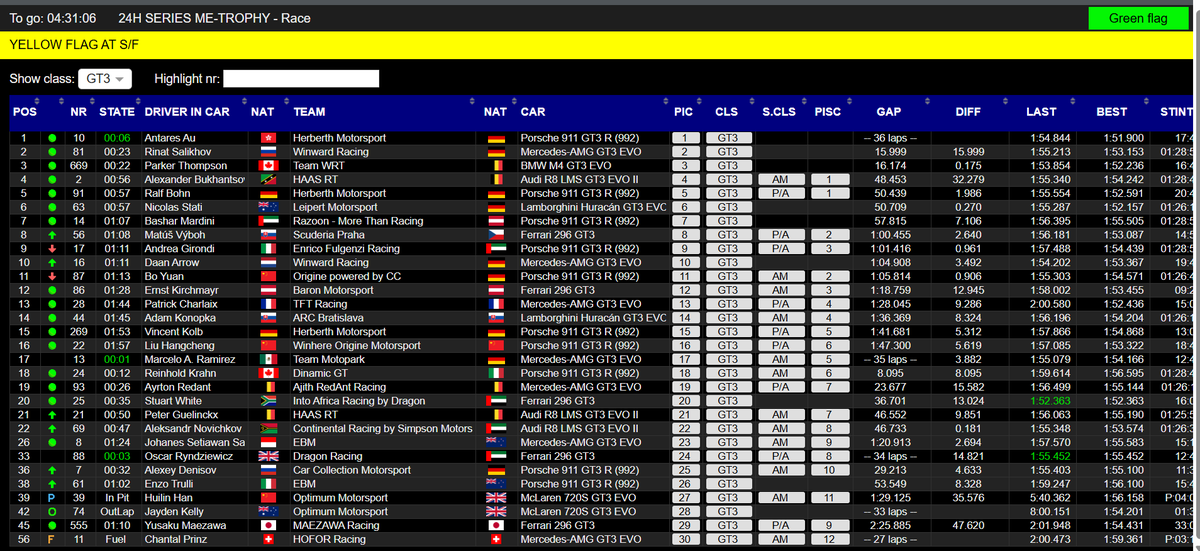Screen dimensions: 1200x551
Task: Sort by the PIC column header
Action: (684, 112)
